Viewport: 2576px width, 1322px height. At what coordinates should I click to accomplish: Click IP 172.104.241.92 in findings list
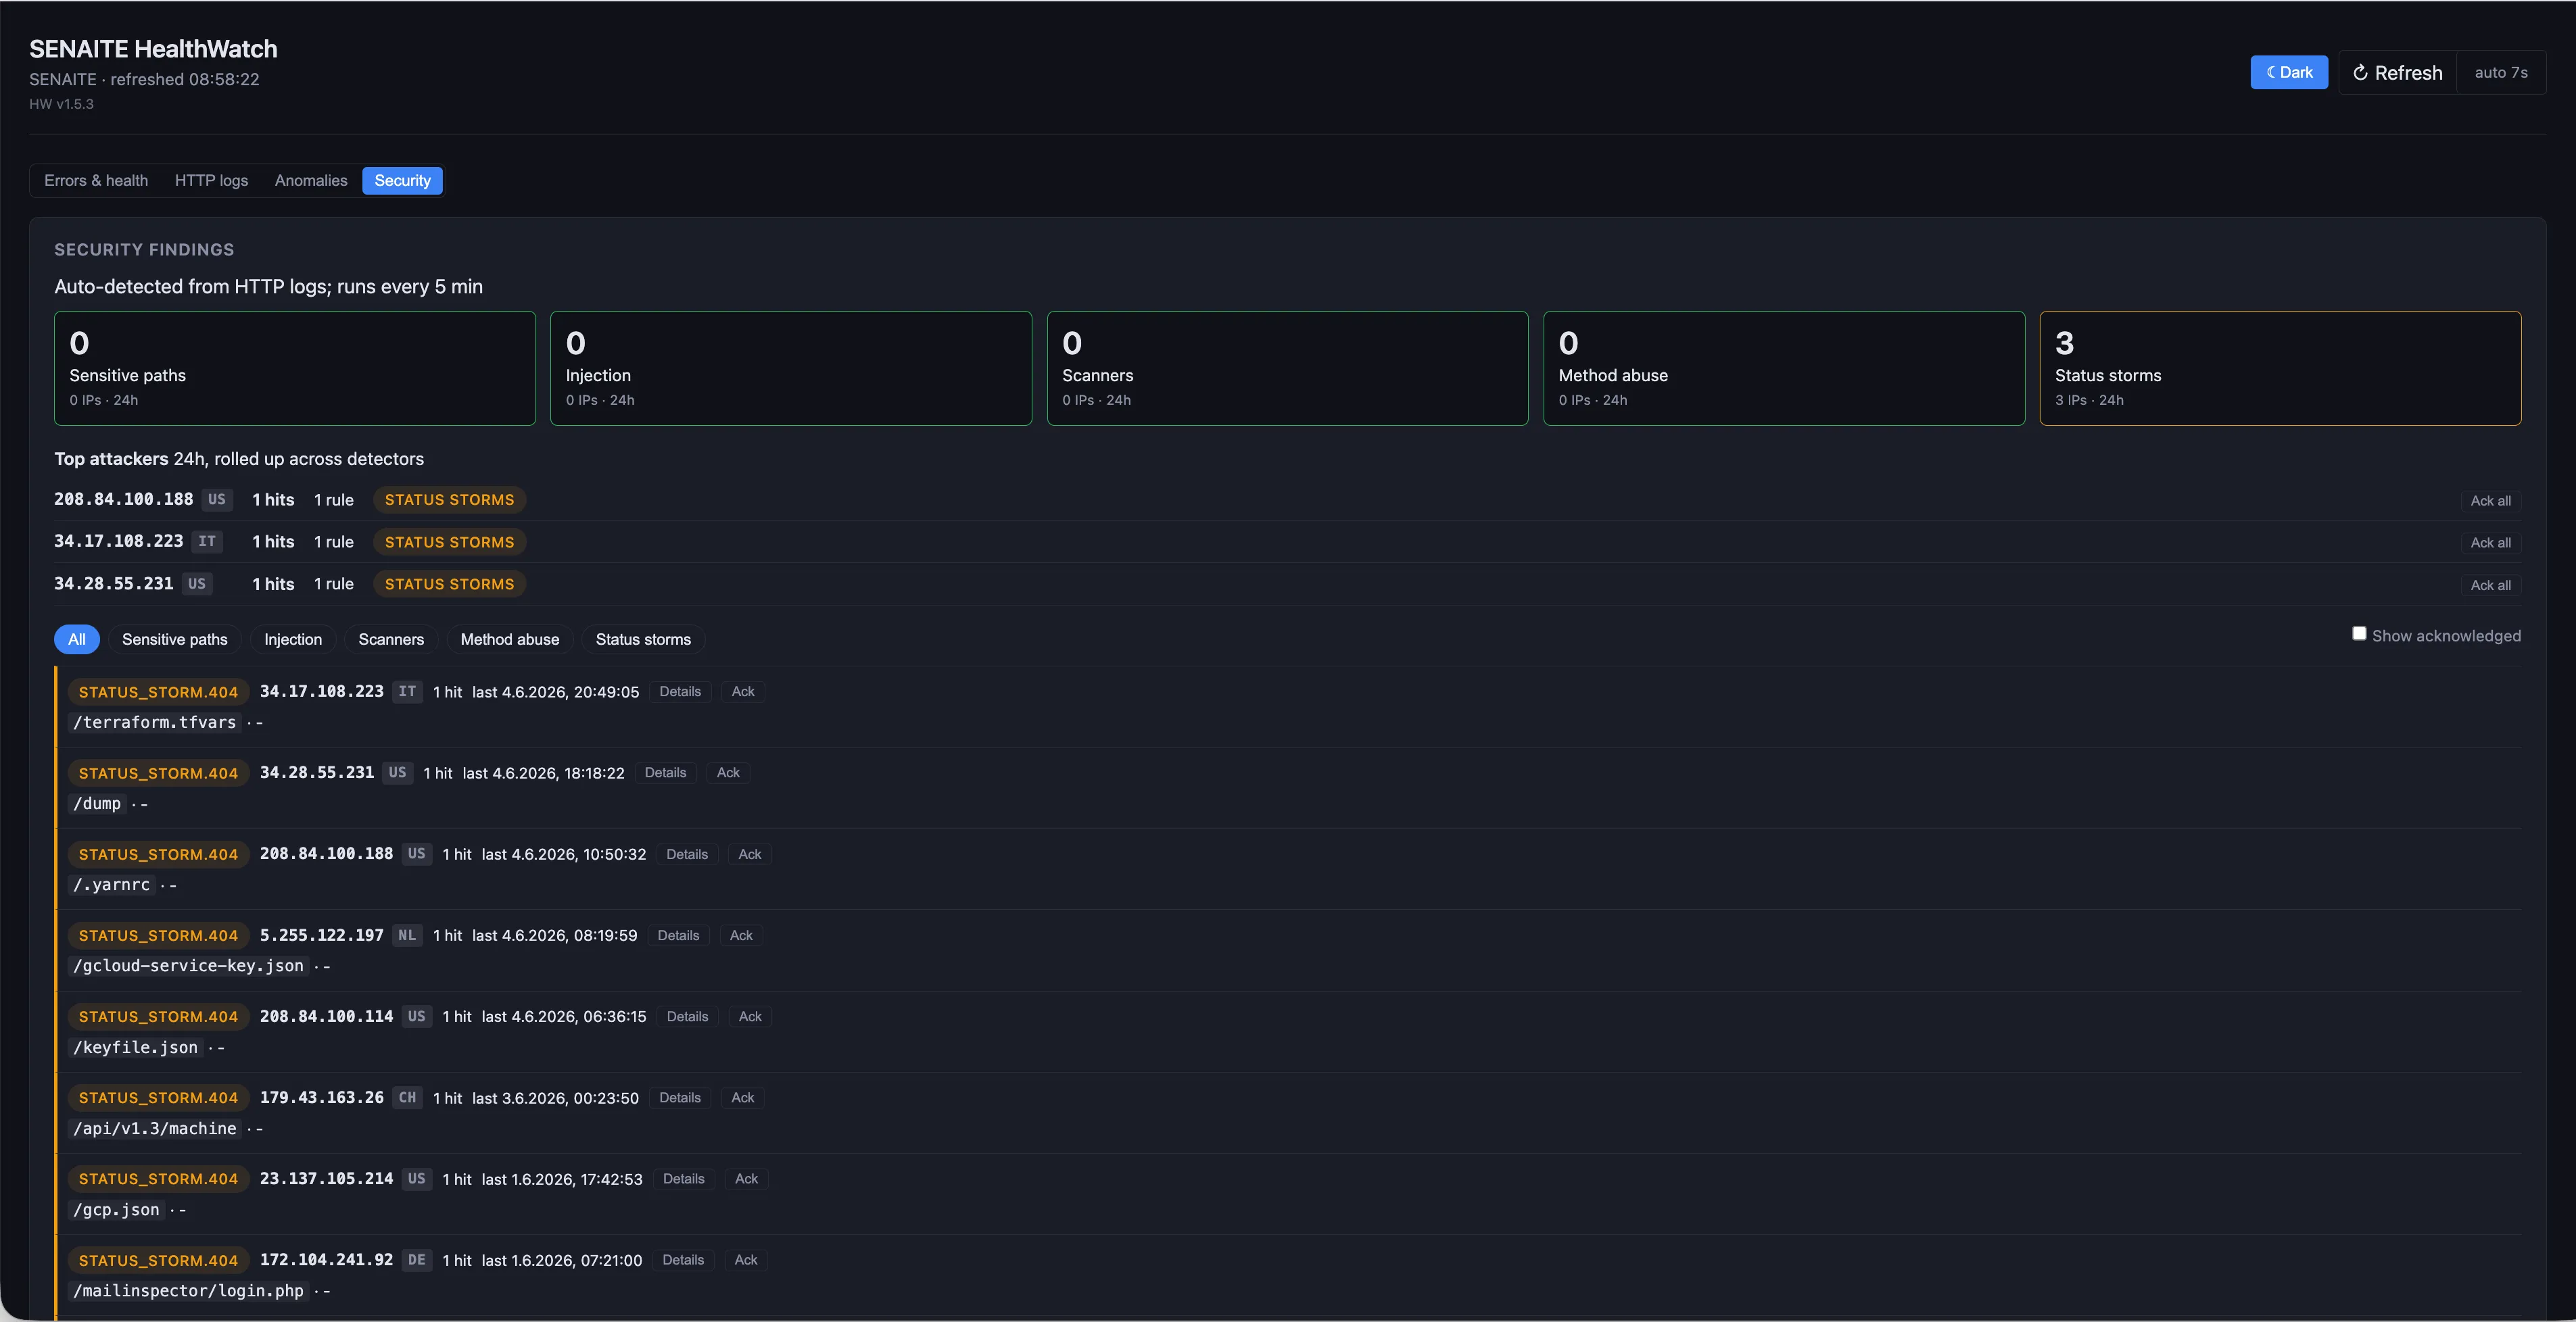326,1260
